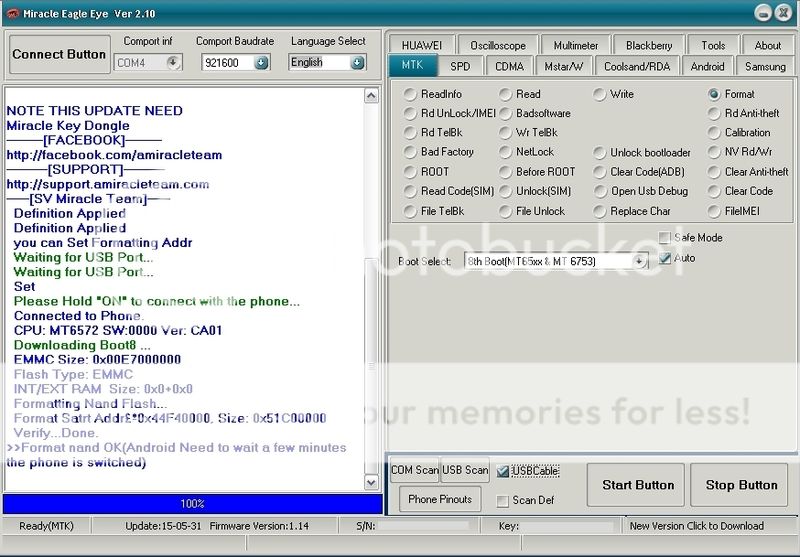The height and width of the screenshot is (557, 800).
Task: Click the log scrollbar up arrow
Action: click(x=371, y=96)
